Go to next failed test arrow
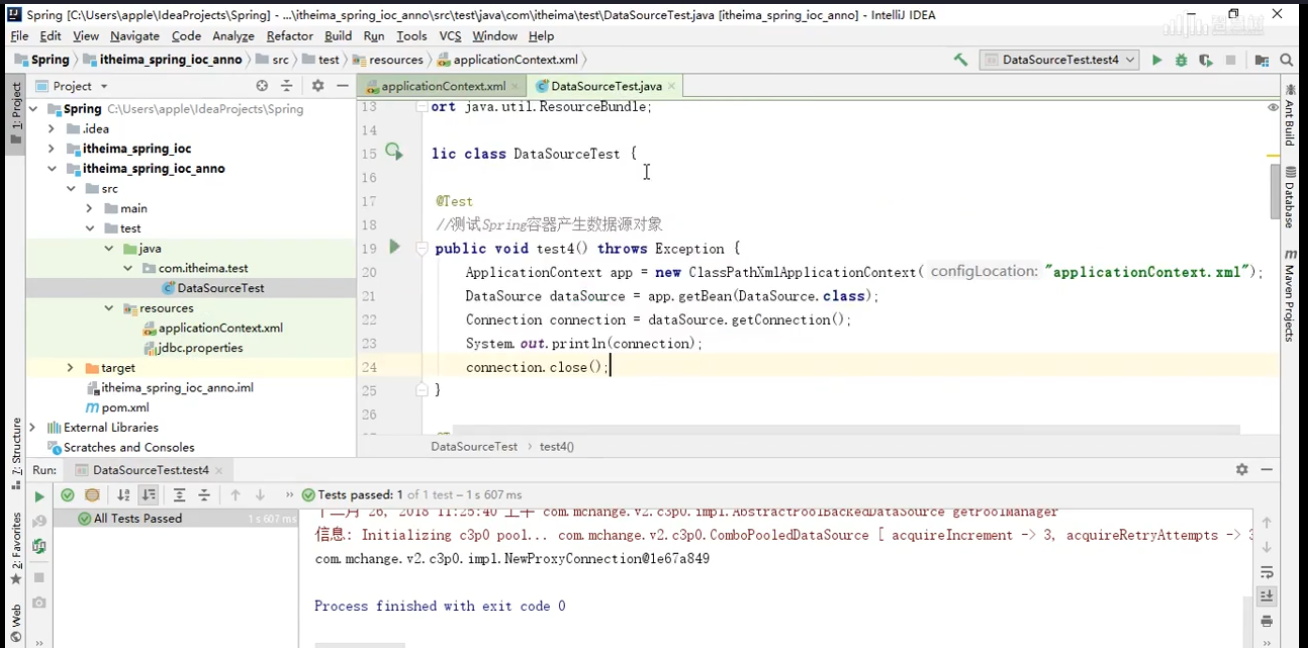 (260, 495)
